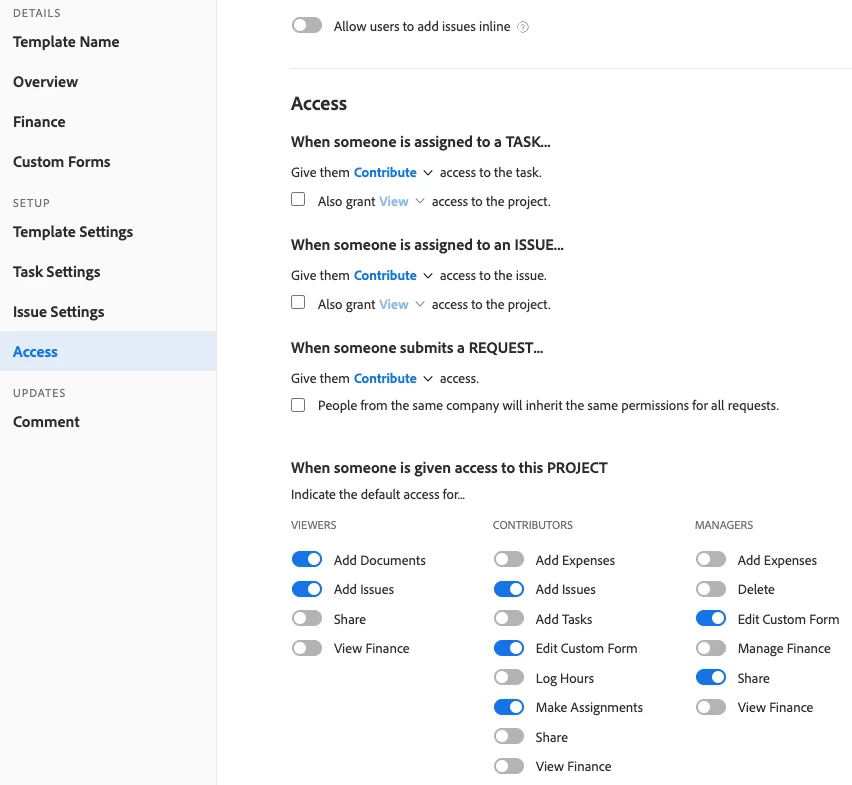The image size is (852, 785).
Task: Enable Allow users to add issues inline
Action: click(x=307, y=26)
